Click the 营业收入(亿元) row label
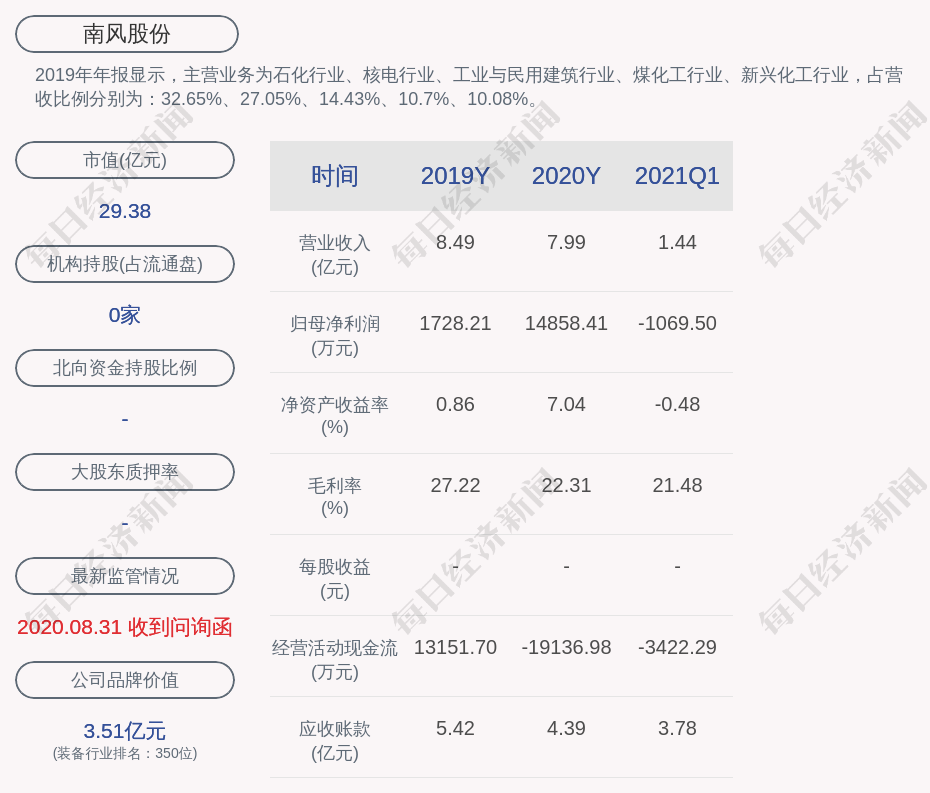Screen dimensions: 930x793 [335, 255]
